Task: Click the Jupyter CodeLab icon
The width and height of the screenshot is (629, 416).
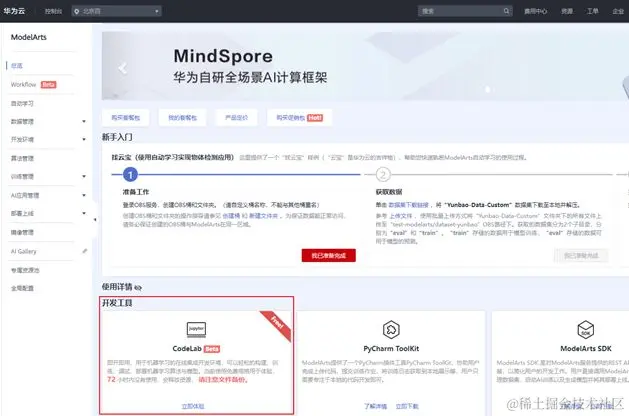Action: 197,329
